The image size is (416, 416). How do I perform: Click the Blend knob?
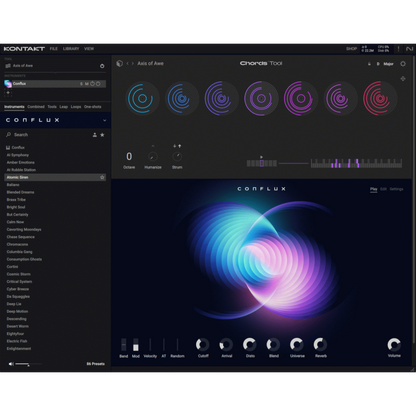point(273,345)
